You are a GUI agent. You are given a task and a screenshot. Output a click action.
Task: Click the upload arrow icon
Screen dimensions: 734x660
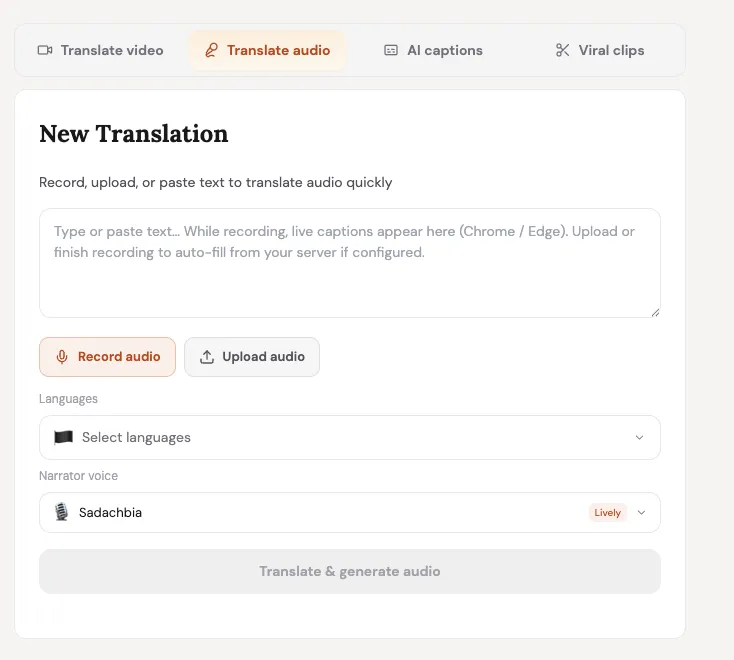[207, 357]
